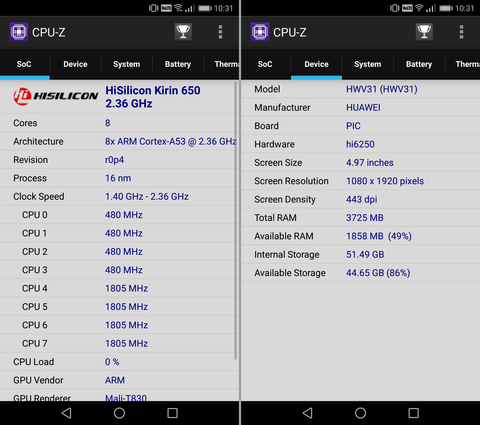Screen dimensions: 480x425
Task: Select SoC tab in right panel
Action: pos(265,64)
